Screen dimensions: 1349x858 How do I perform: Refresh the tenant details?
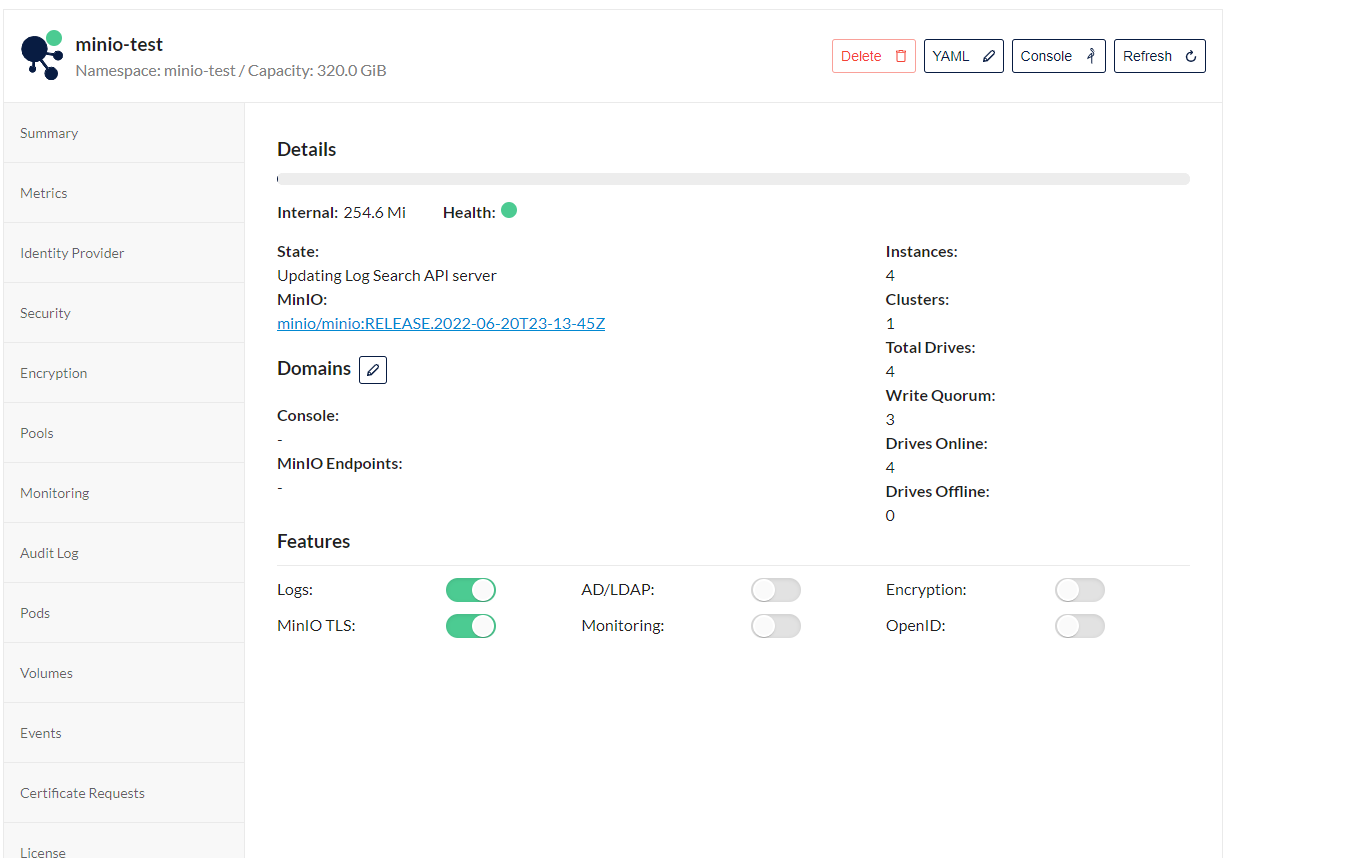click(1160, 56)
